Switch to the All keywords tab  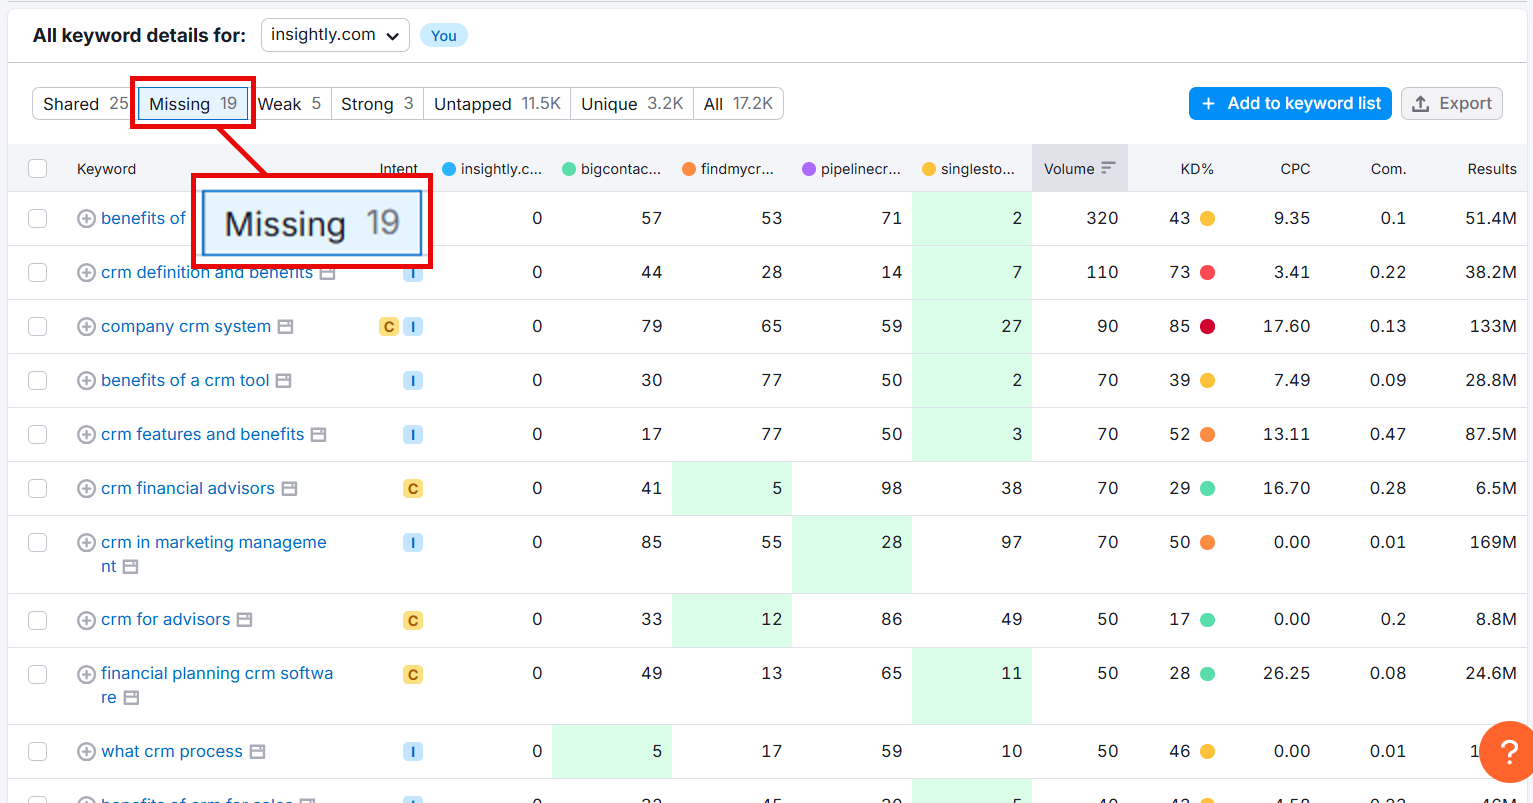pyautogui.click(x=738, y=104)
